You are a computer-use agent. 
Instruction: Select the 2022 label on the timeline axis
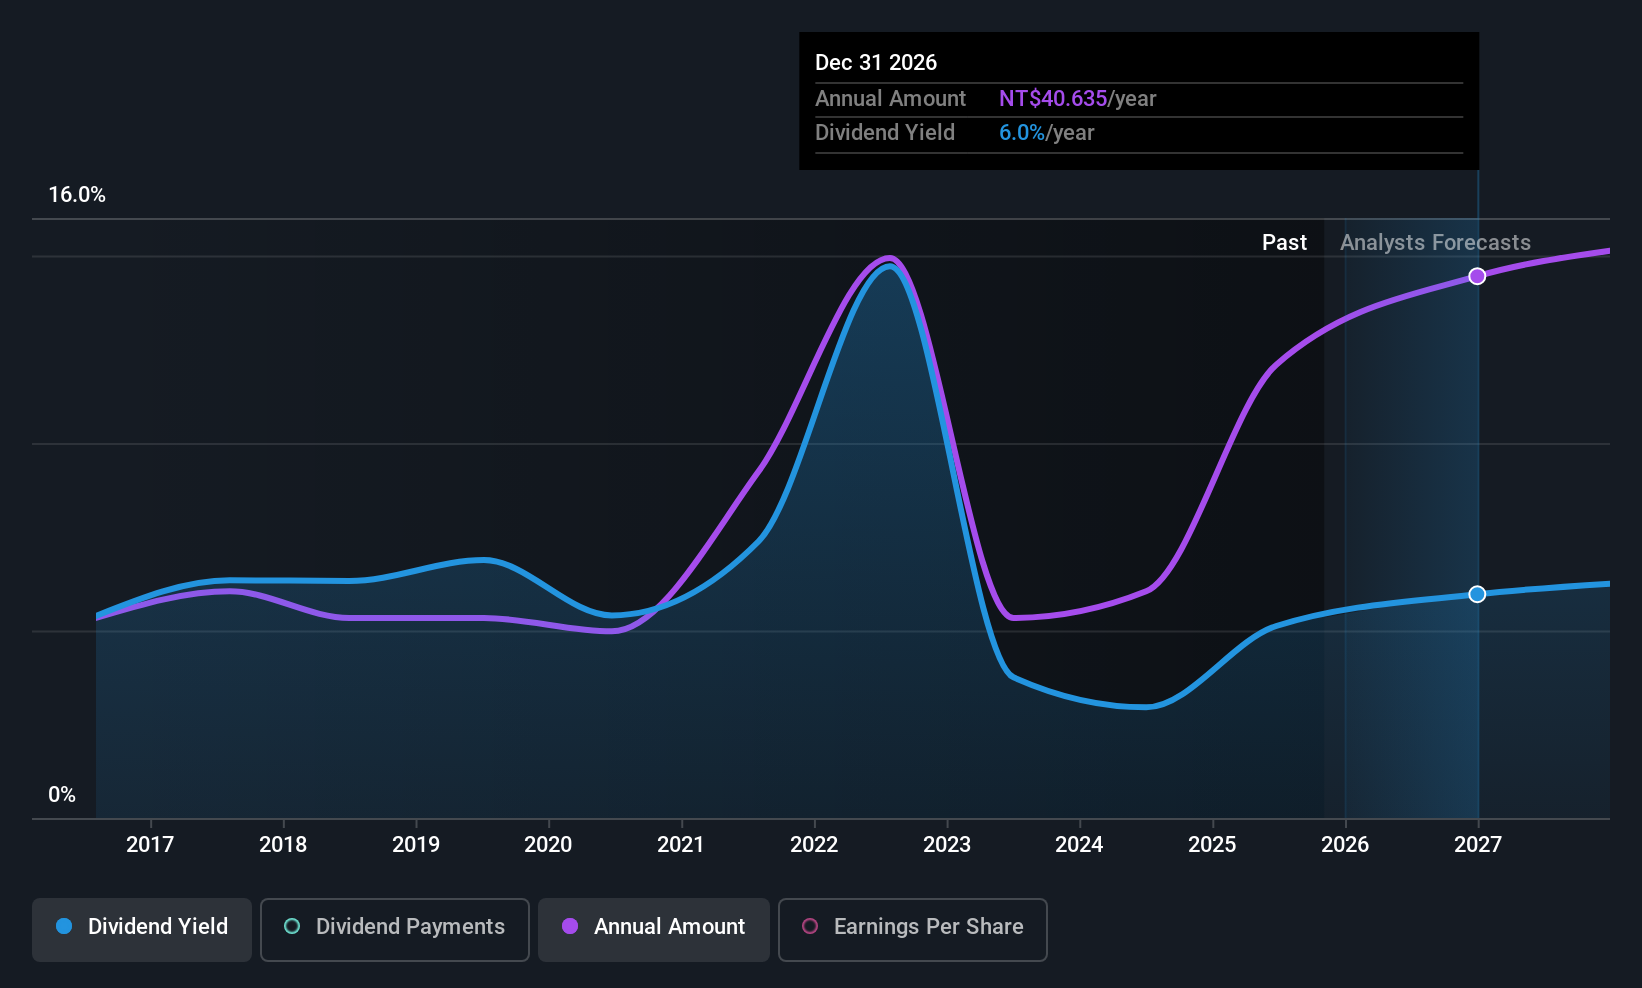pos(814,844)
